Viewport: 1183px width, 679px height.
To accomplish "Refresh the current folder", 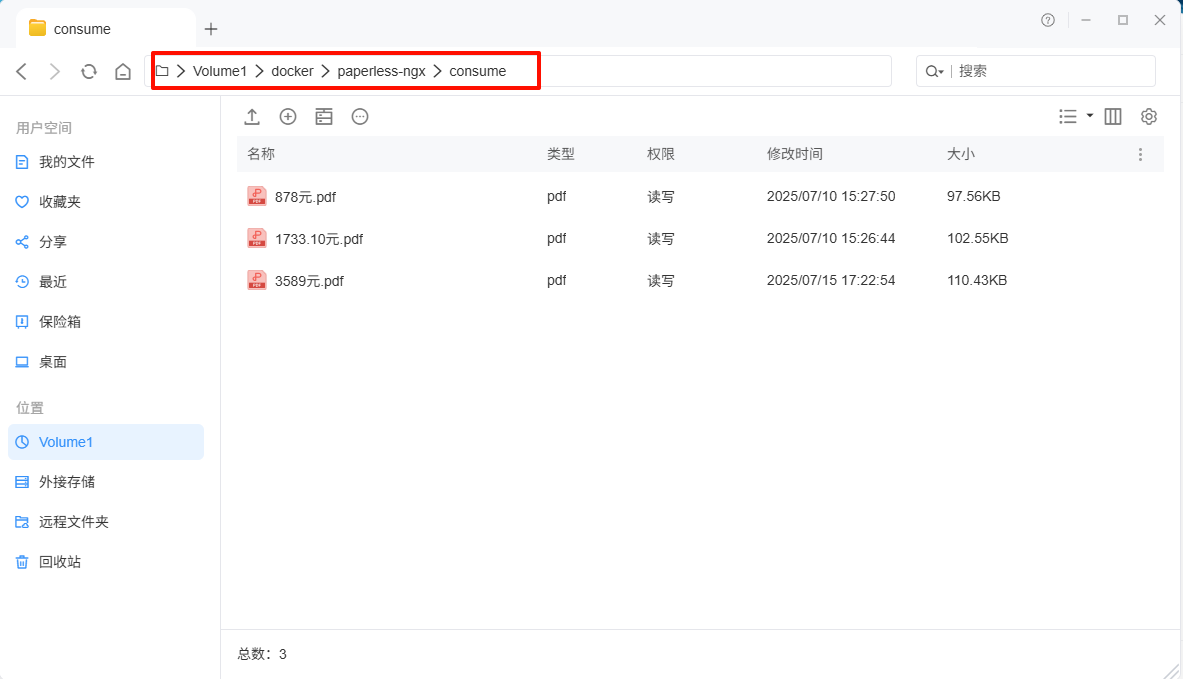I will pyautogui.click(x=89, y=72).
